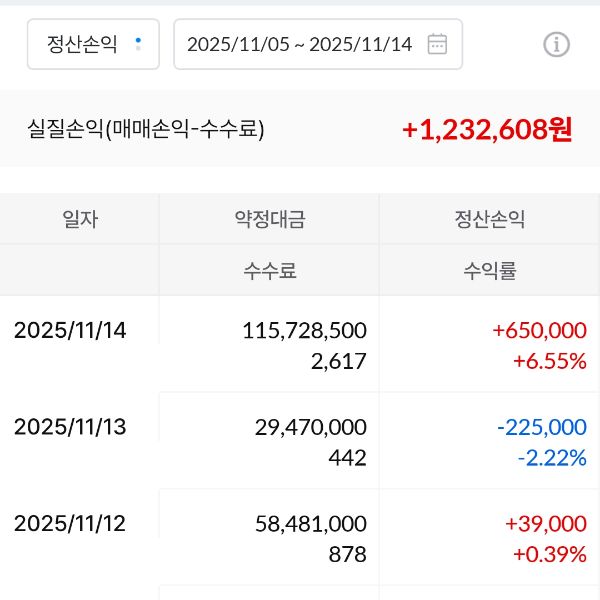
Task: Select the 2025/11/13 row date
Action: pyautogui.click(x=70, y=427)
